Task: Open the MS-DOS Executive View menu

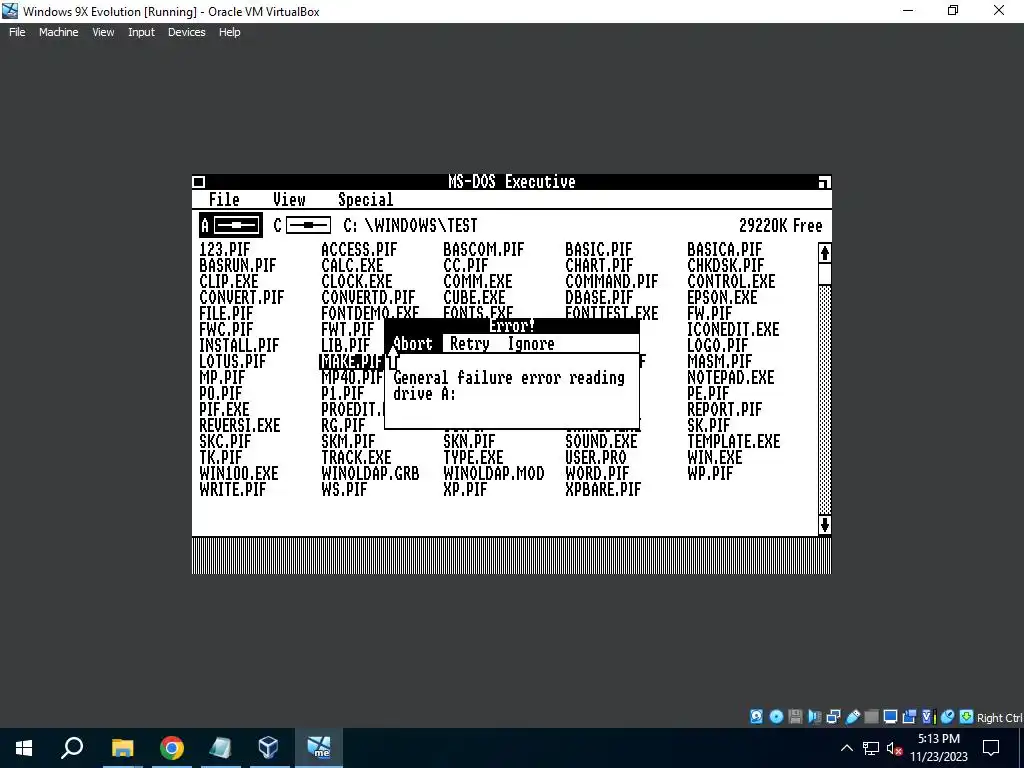Action: pos(289,200)
